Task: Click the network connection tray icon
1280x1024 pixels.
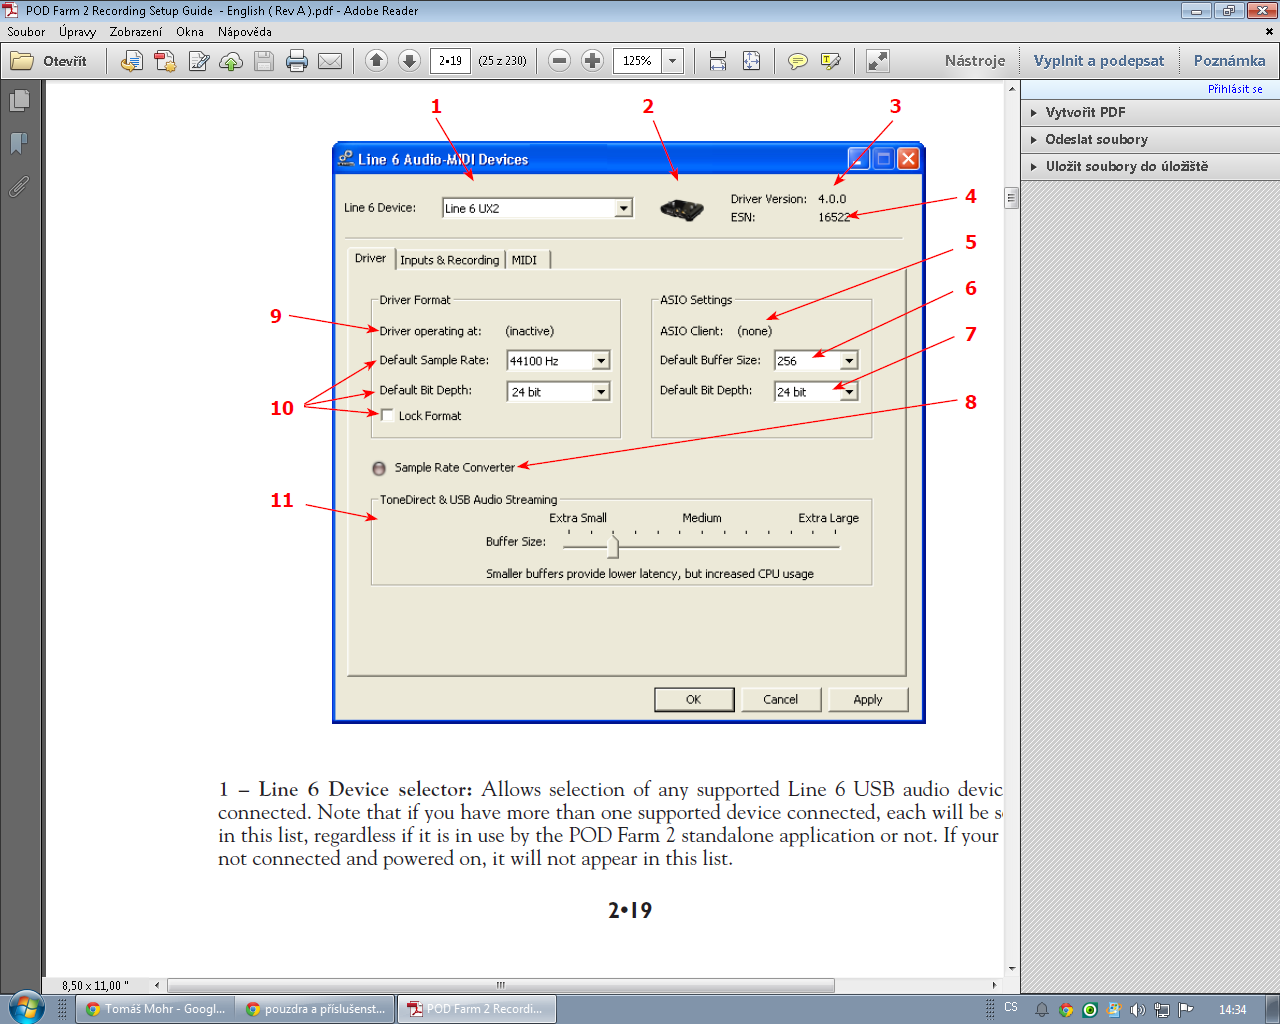Action: [x=1162, y=1010]
